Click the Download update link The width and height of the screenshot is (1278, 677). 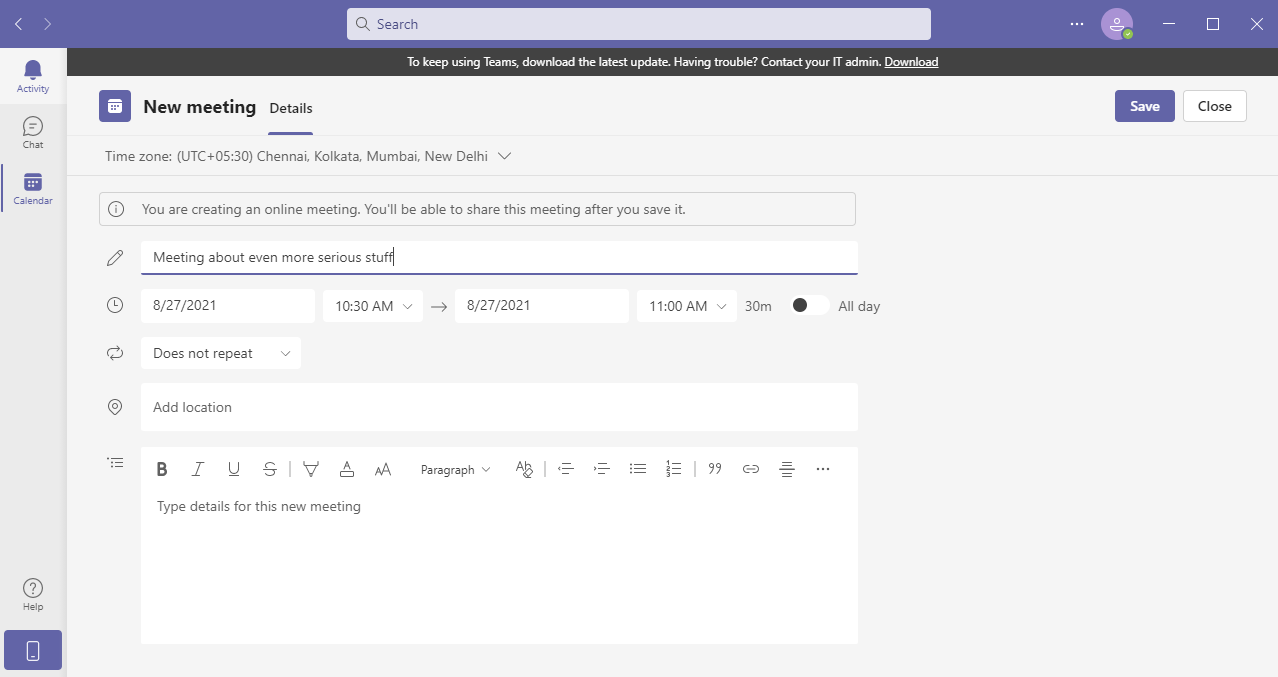click(911, 62)
